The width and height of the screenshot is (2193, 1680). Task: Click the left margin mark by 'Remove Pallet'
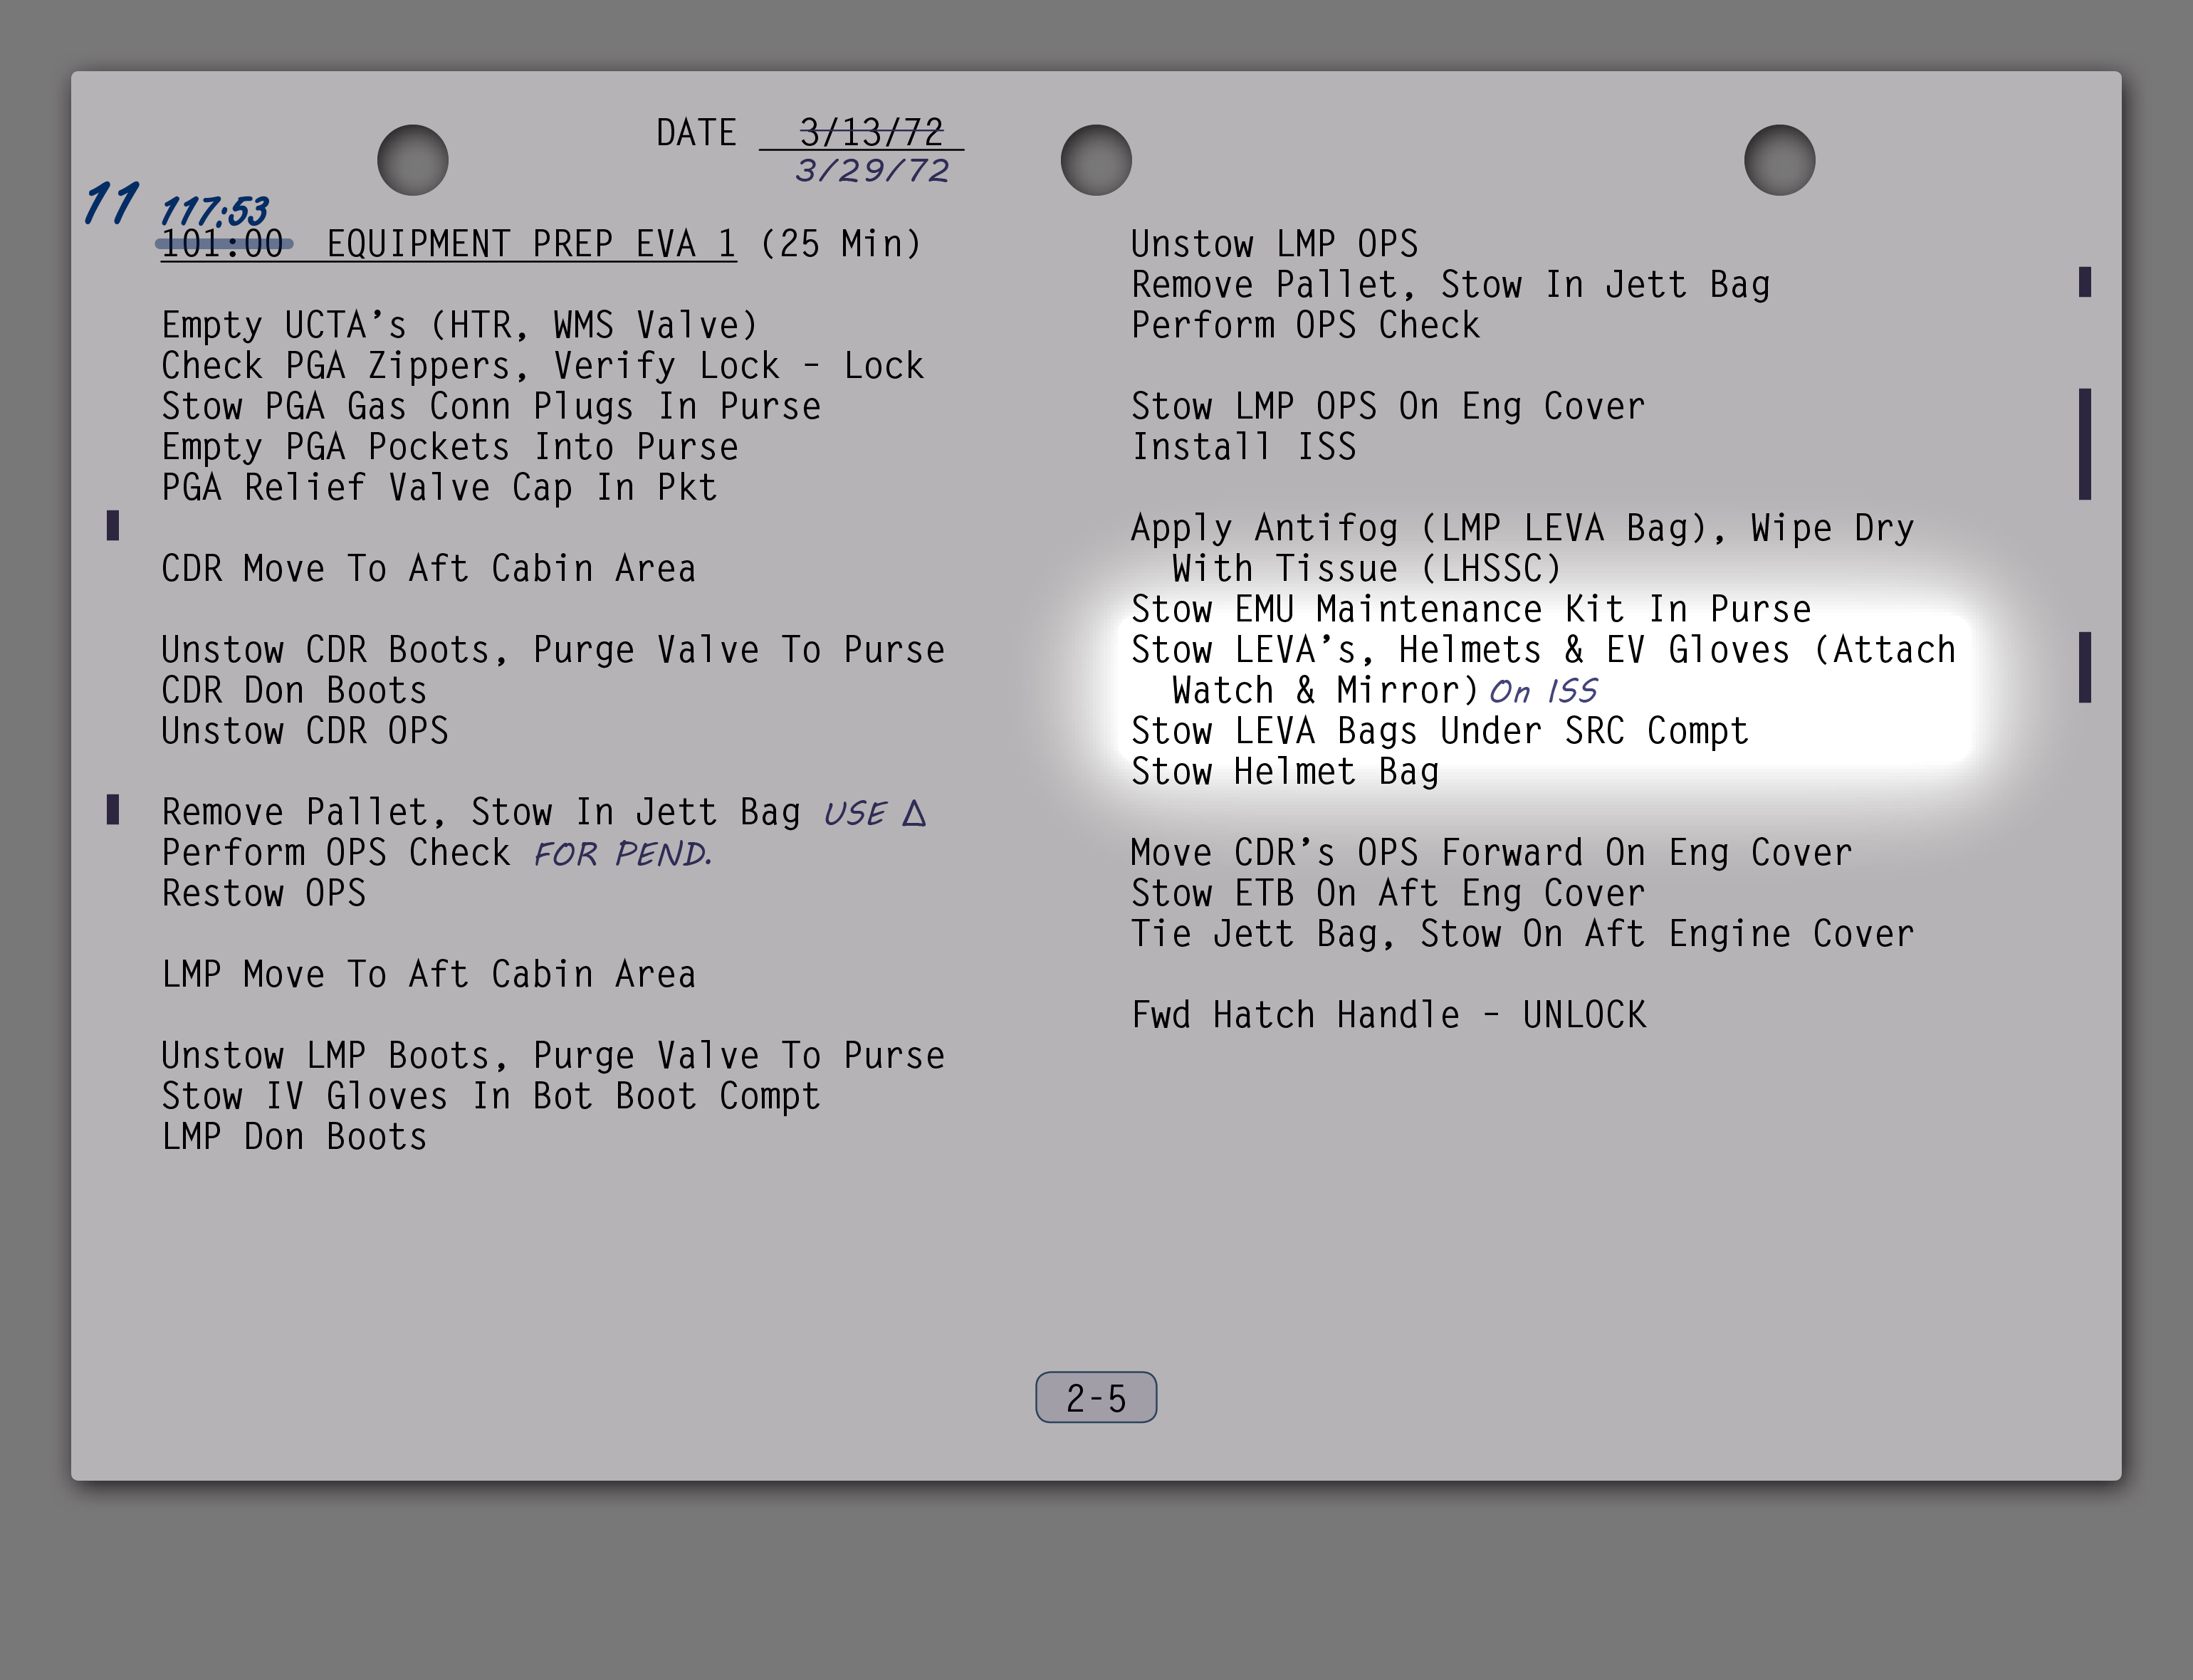pos(113,810)
